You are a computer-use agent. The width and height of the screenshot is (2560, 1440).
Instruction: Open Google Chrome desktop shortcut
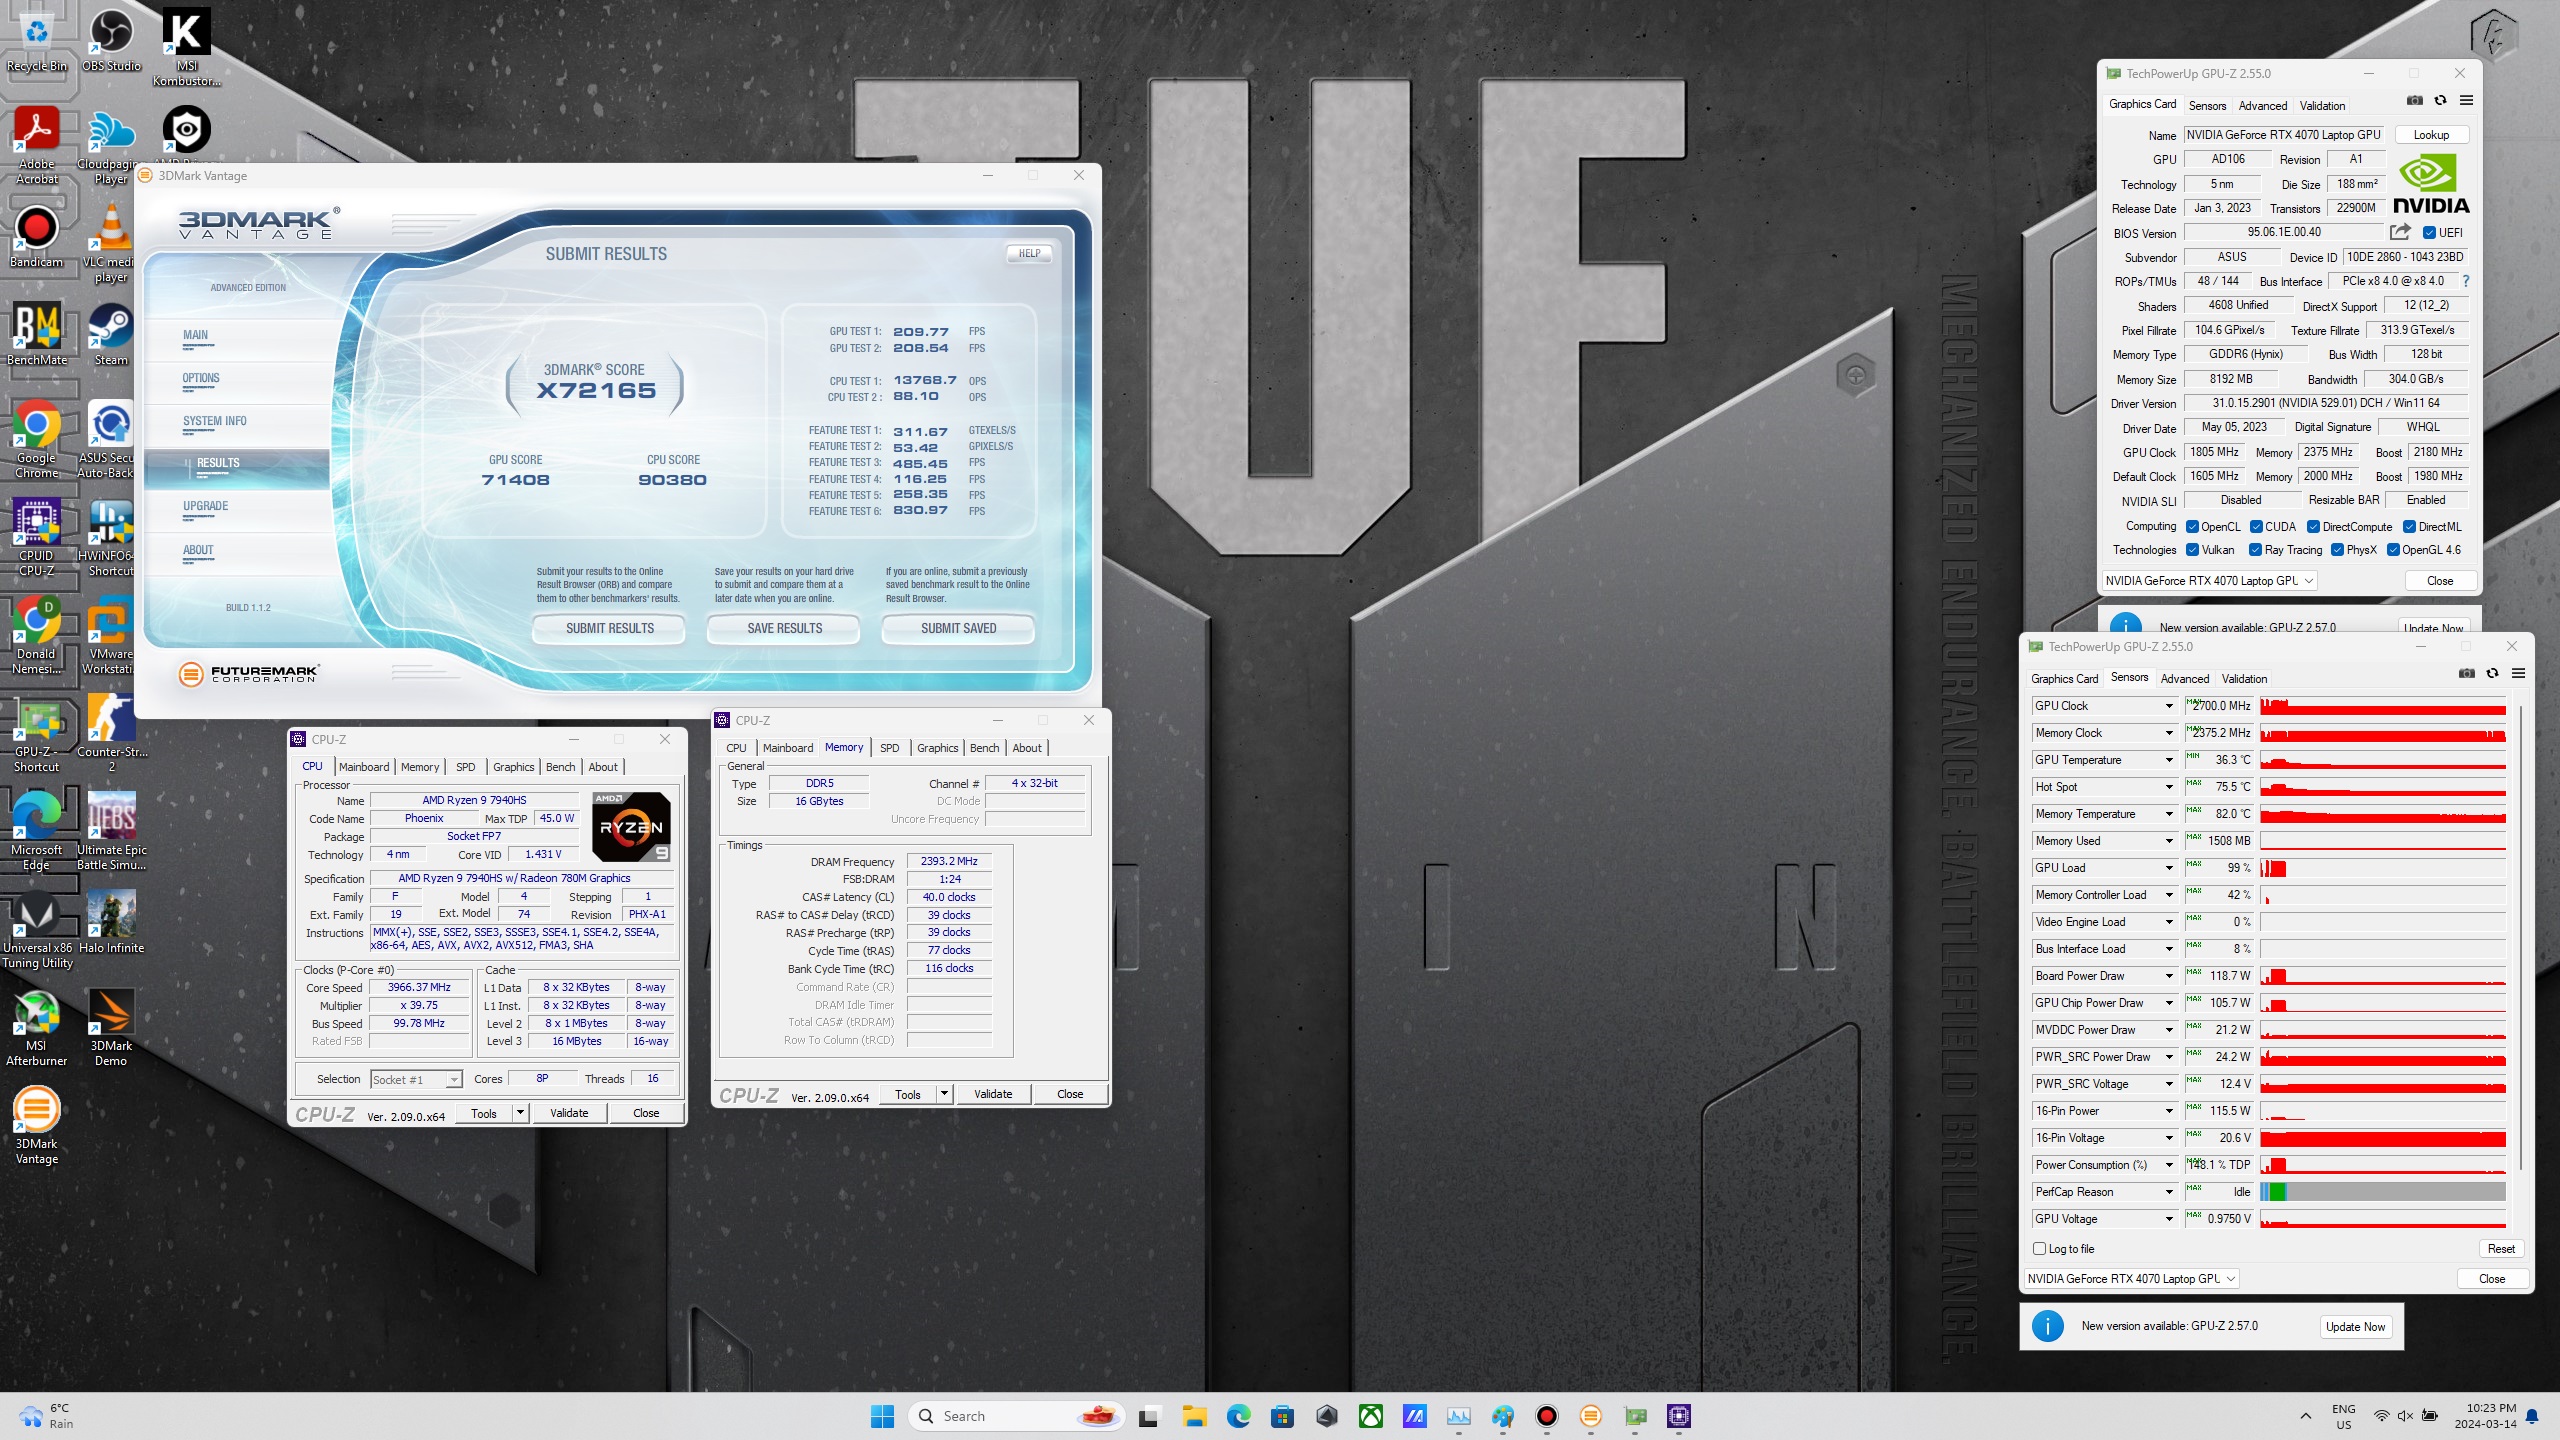(37, 439)
